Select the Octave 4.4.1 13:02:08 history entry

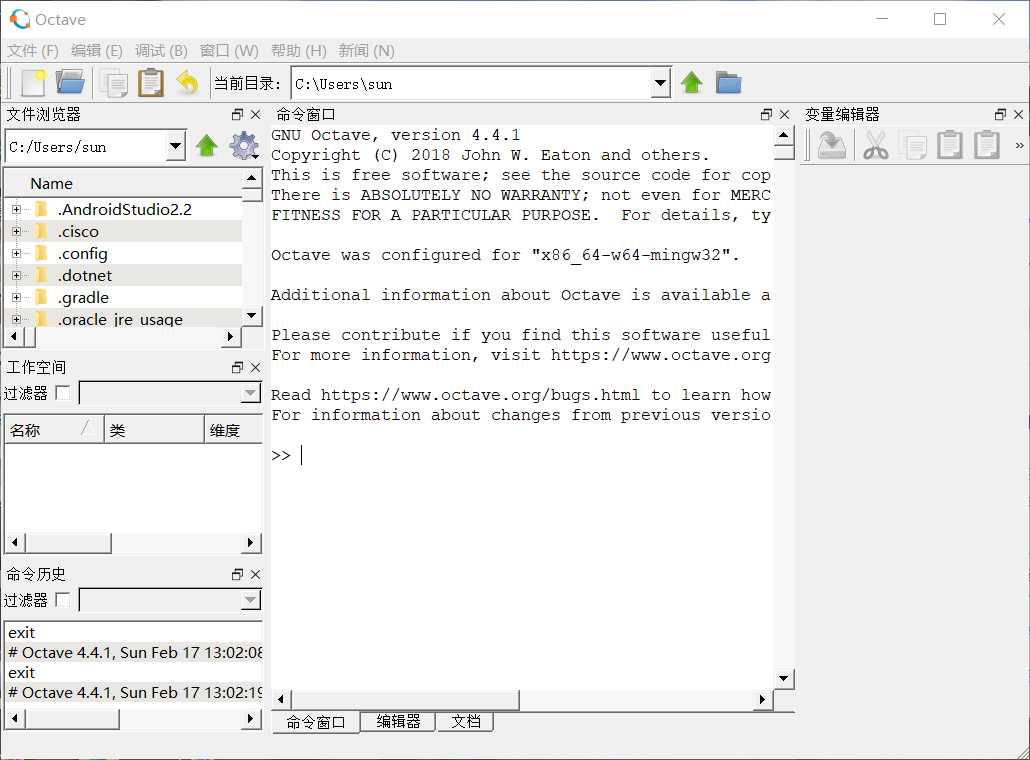134,652
